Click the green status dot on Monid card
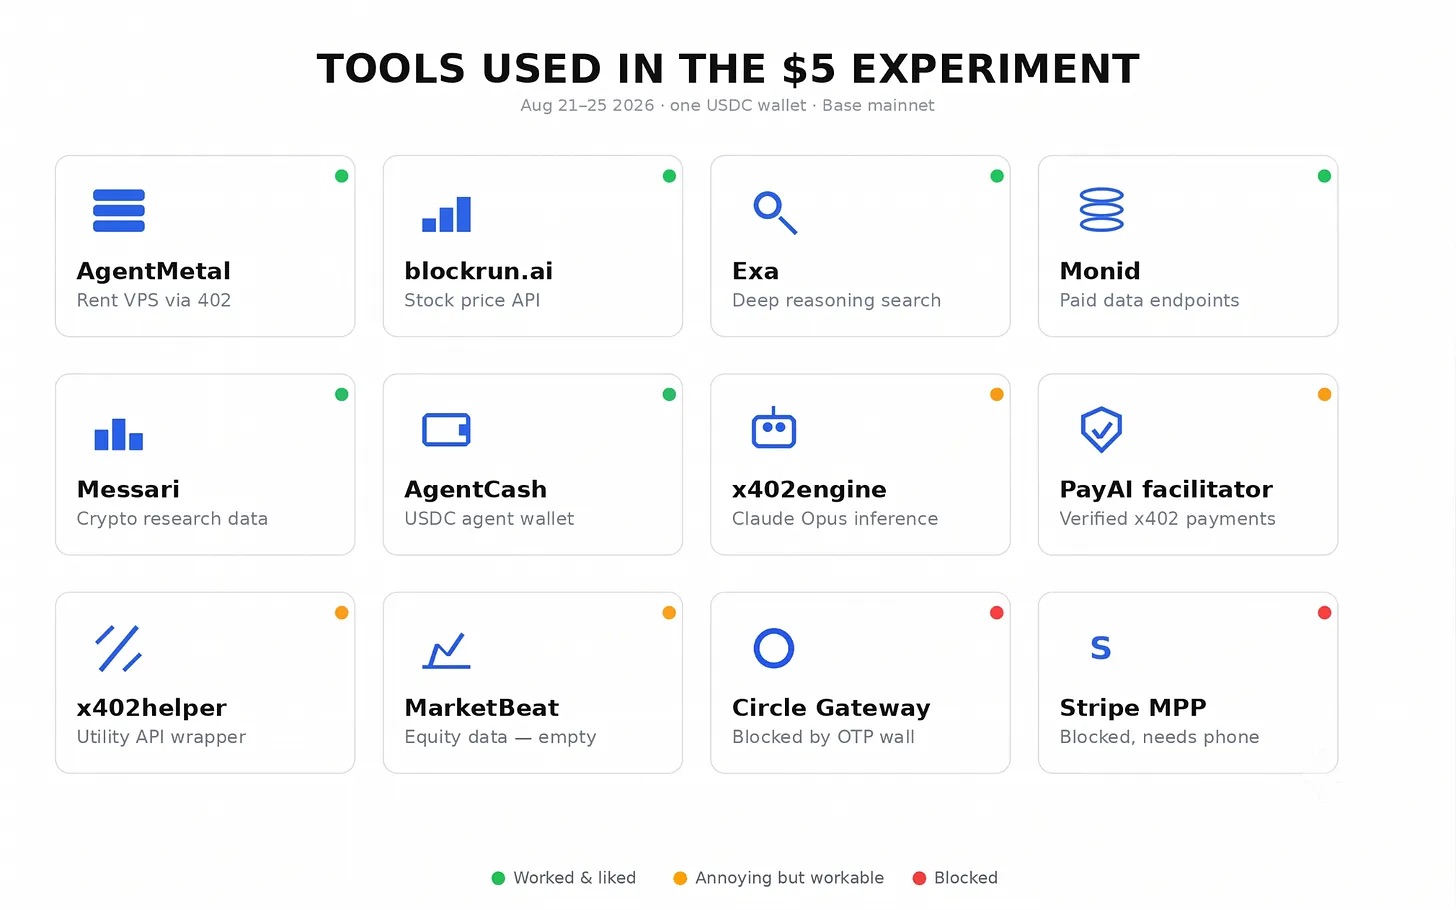The width and height of the screenshot is (1456, 910). pos(1324,176)
